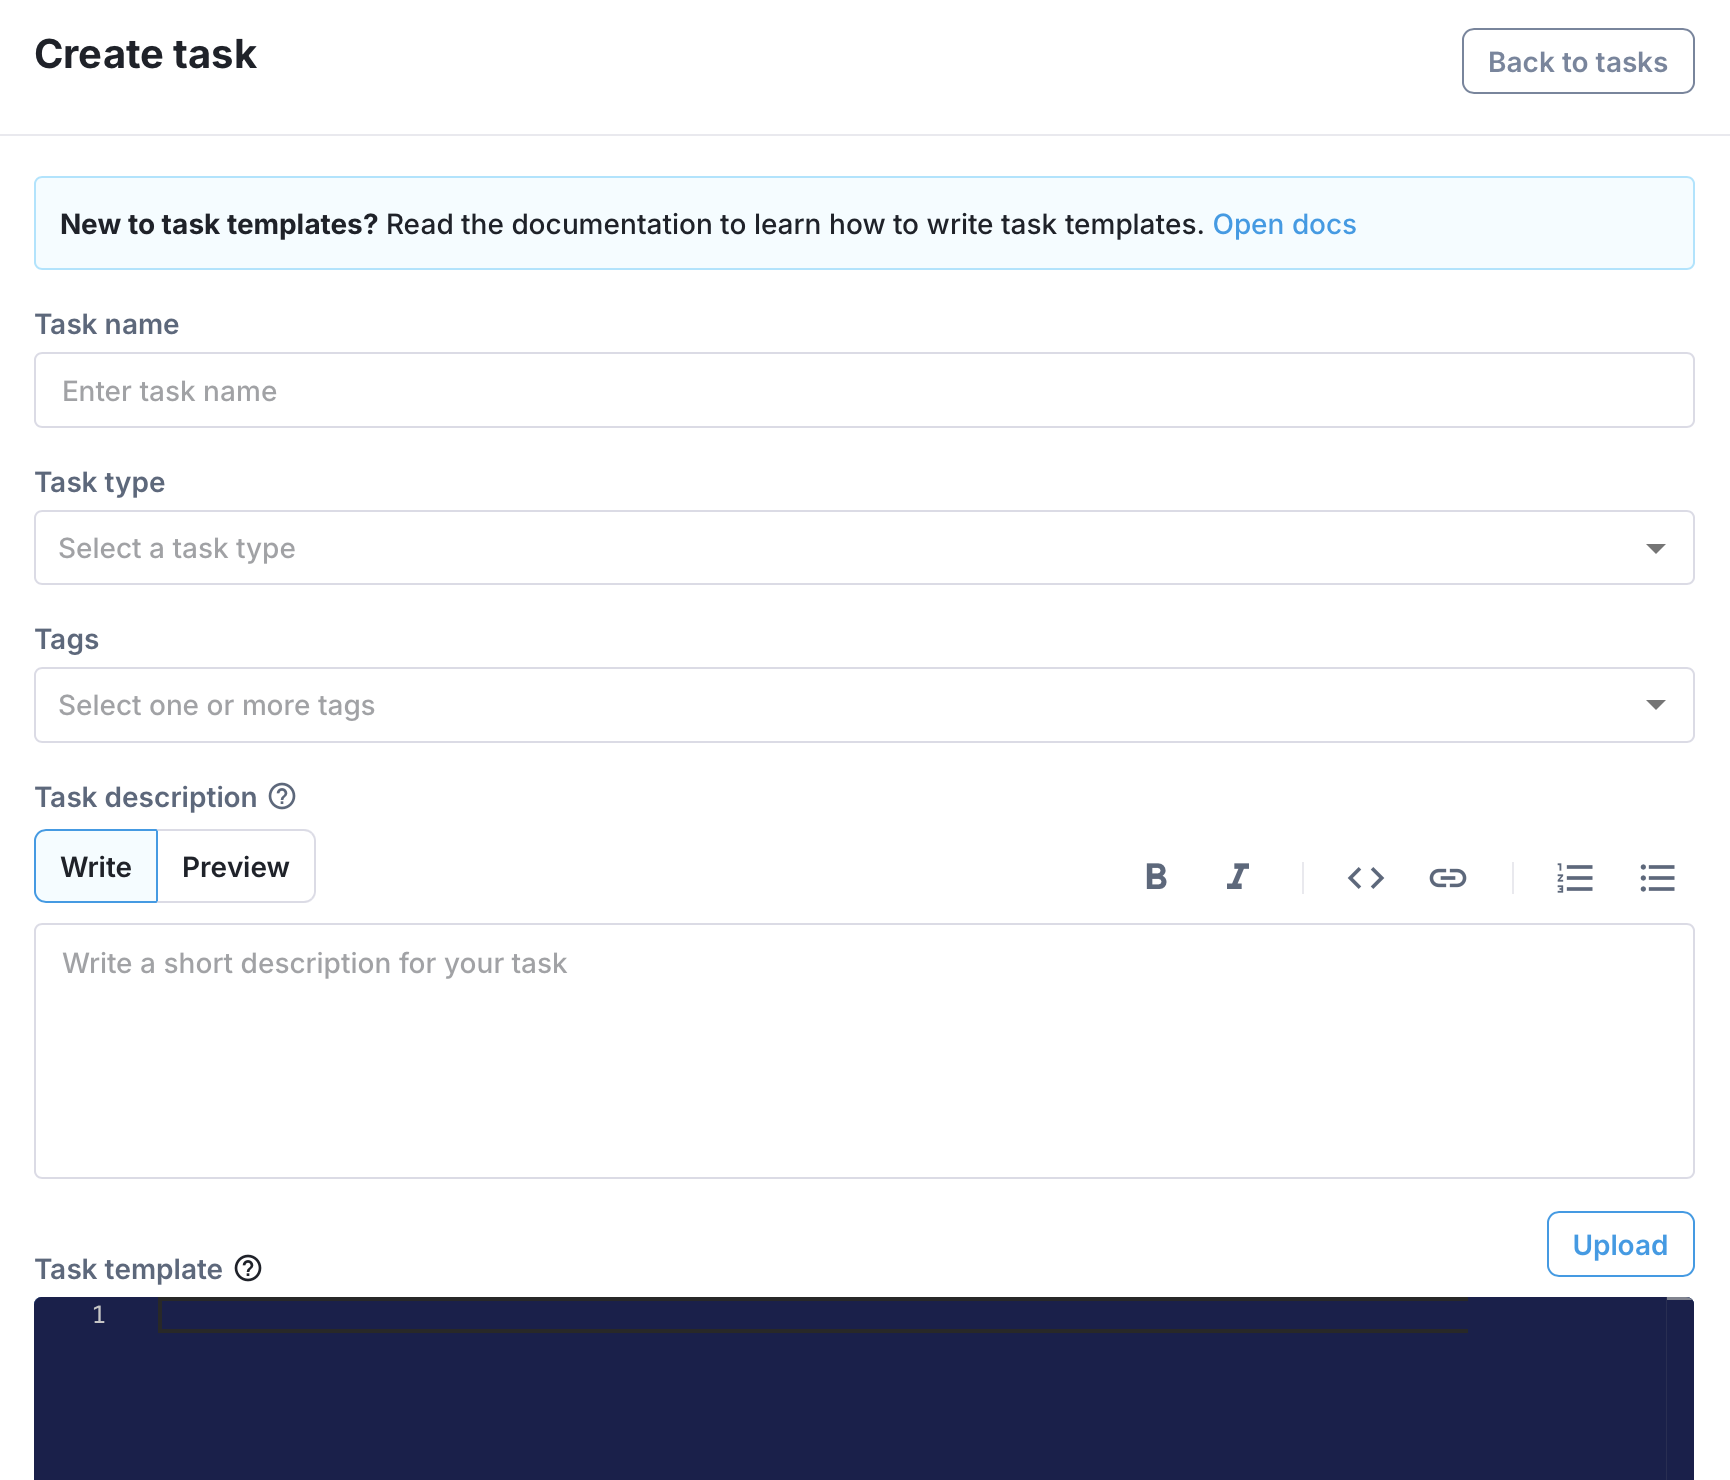
Task: Follow the Open docs link
Action: click(x=1284, y=224)
